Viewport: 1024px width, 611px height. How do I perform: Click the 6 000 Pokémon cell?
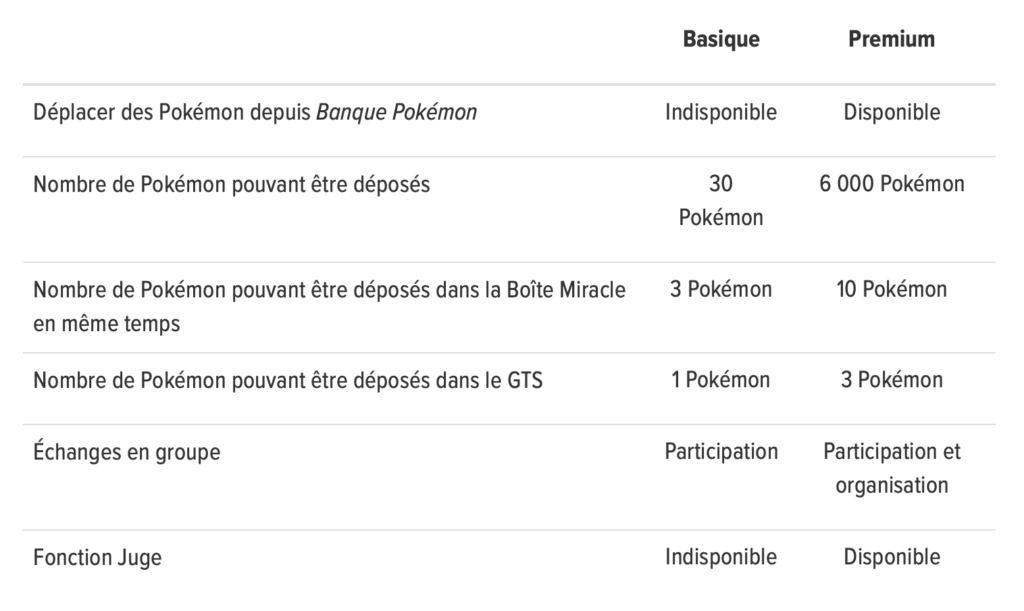891,184
